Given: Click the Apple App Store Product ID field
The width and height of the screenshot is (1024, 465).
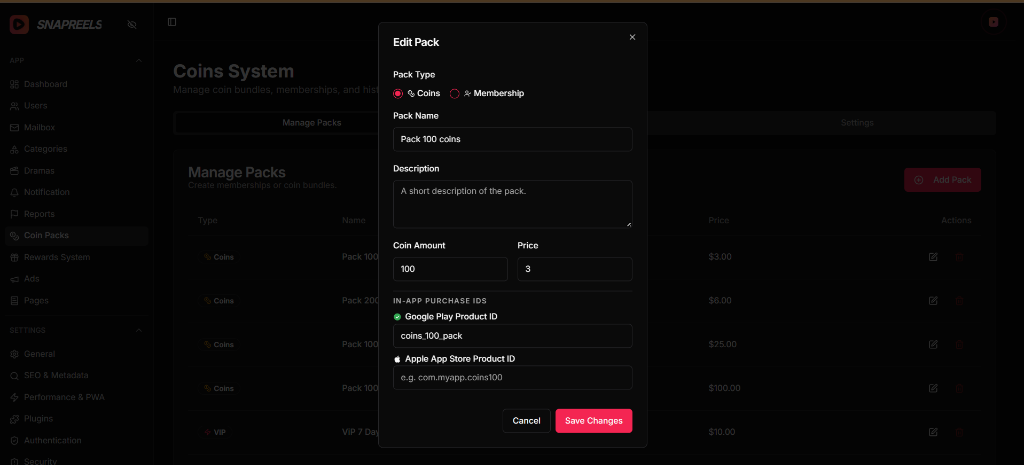Looking at the screenshot, I should [x=513, y=377].
